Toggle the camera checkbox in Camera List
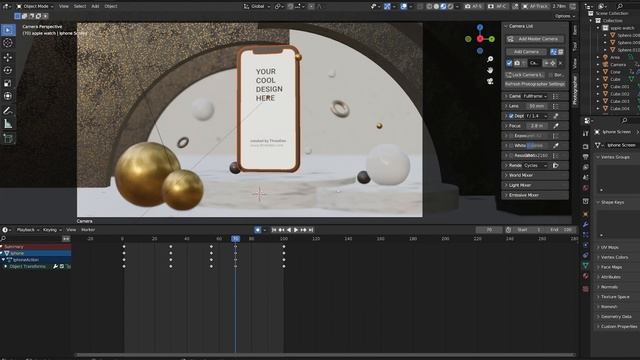The width and height of the screenshot is (640, 360). tap(509, 63)
